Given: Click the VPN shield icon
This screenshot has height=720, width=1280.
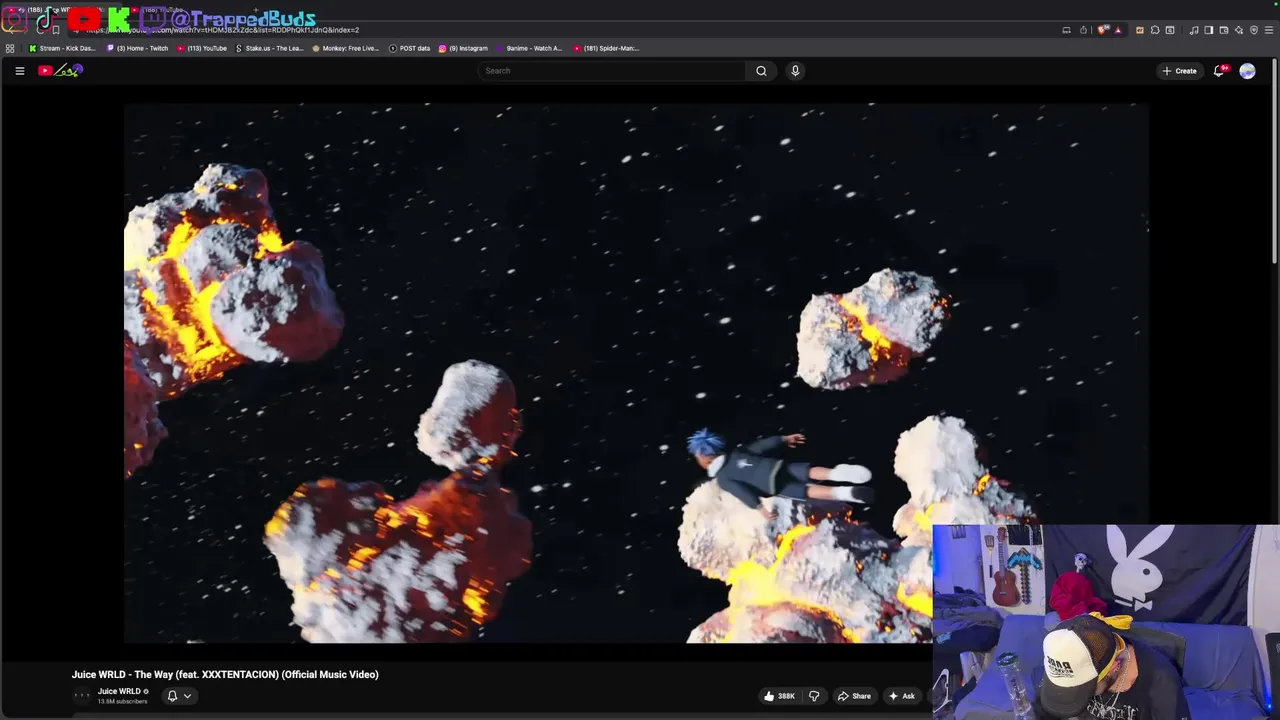Looking at the screenshot, I should point(1254,30).
